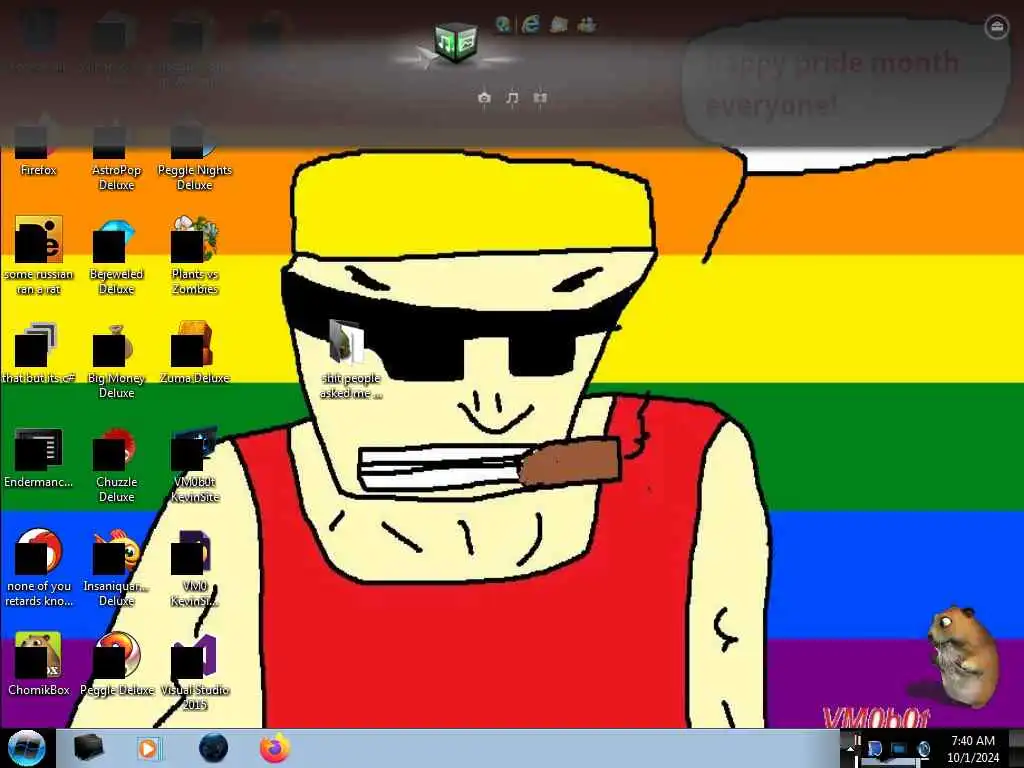Launch Firefox from the taskbar
The width and height of the screenshot is (1024, 768).
click(x=275, y=748)
